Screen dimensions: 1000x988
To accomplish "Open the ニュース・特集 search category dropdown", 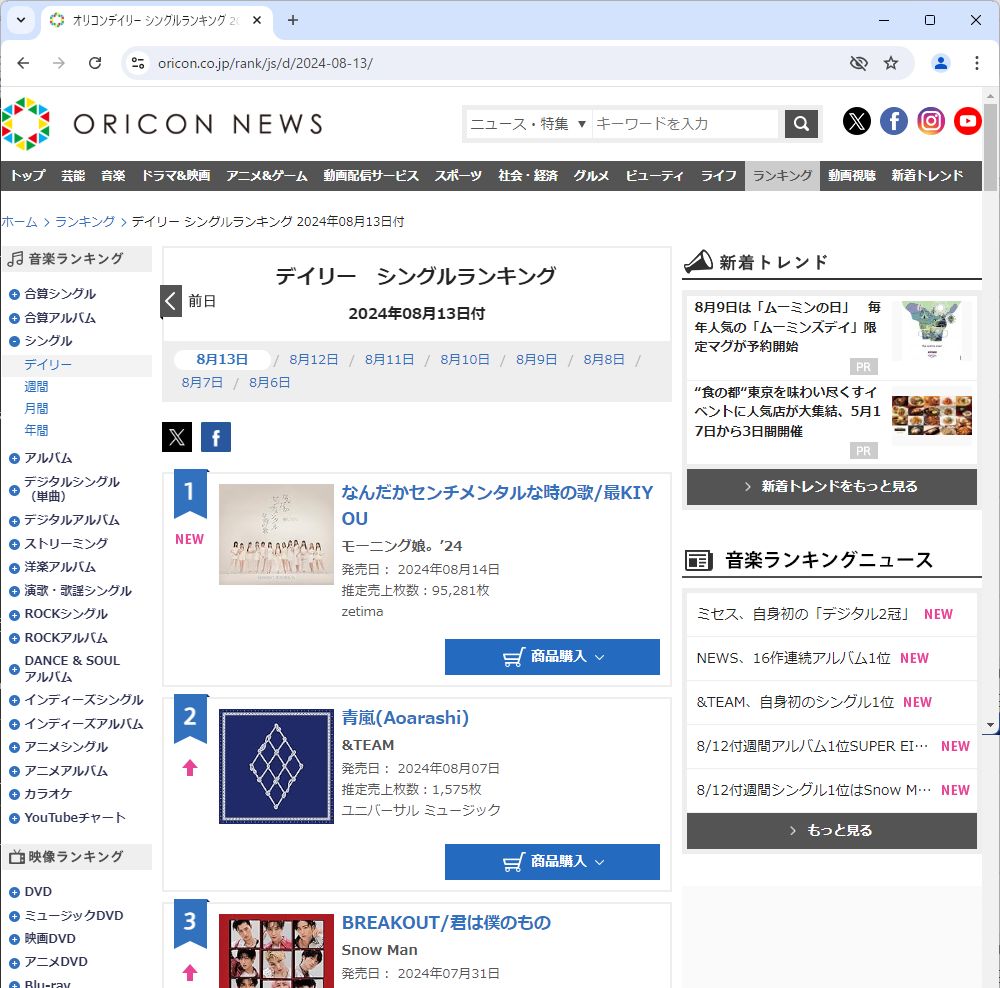I will [528, 124].
